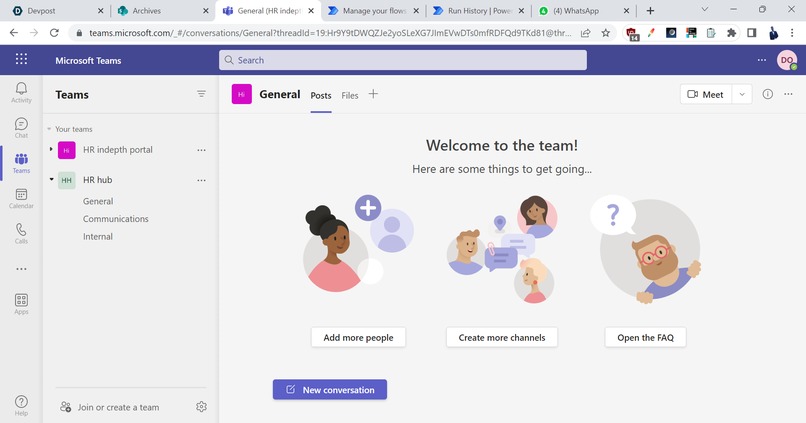Open the Activity feed in the sidebar
The width and height of the screenshot is (806, 423).
pos(21,93)
